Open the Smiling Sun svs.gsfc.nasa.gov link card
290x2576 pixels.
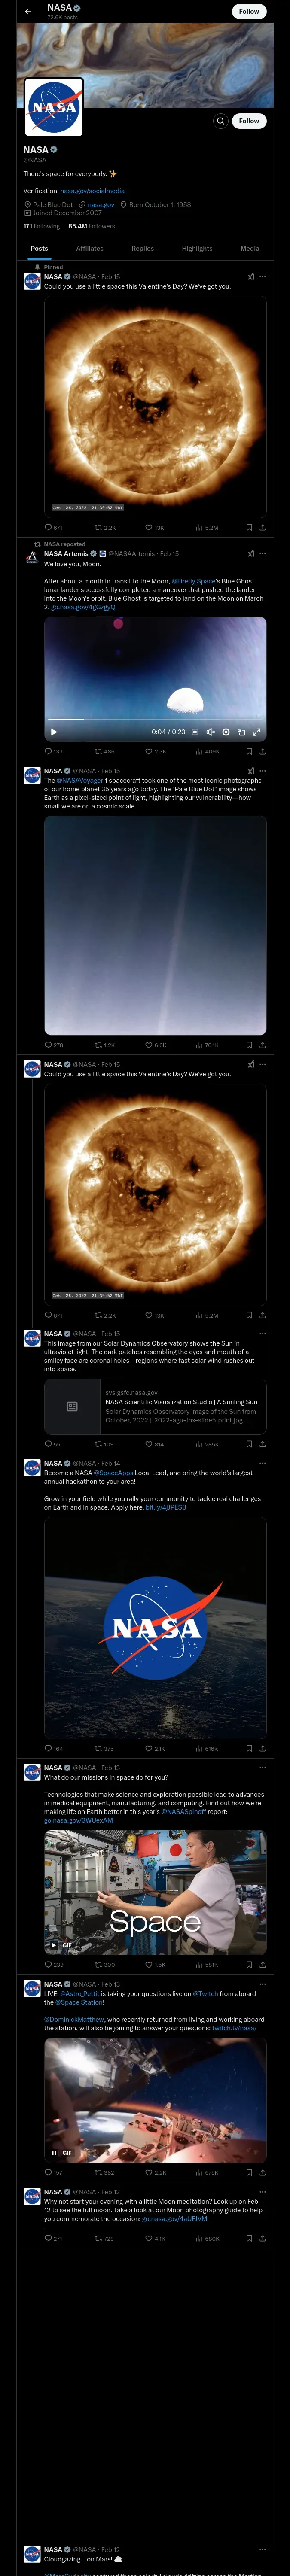coord(155,1405)
